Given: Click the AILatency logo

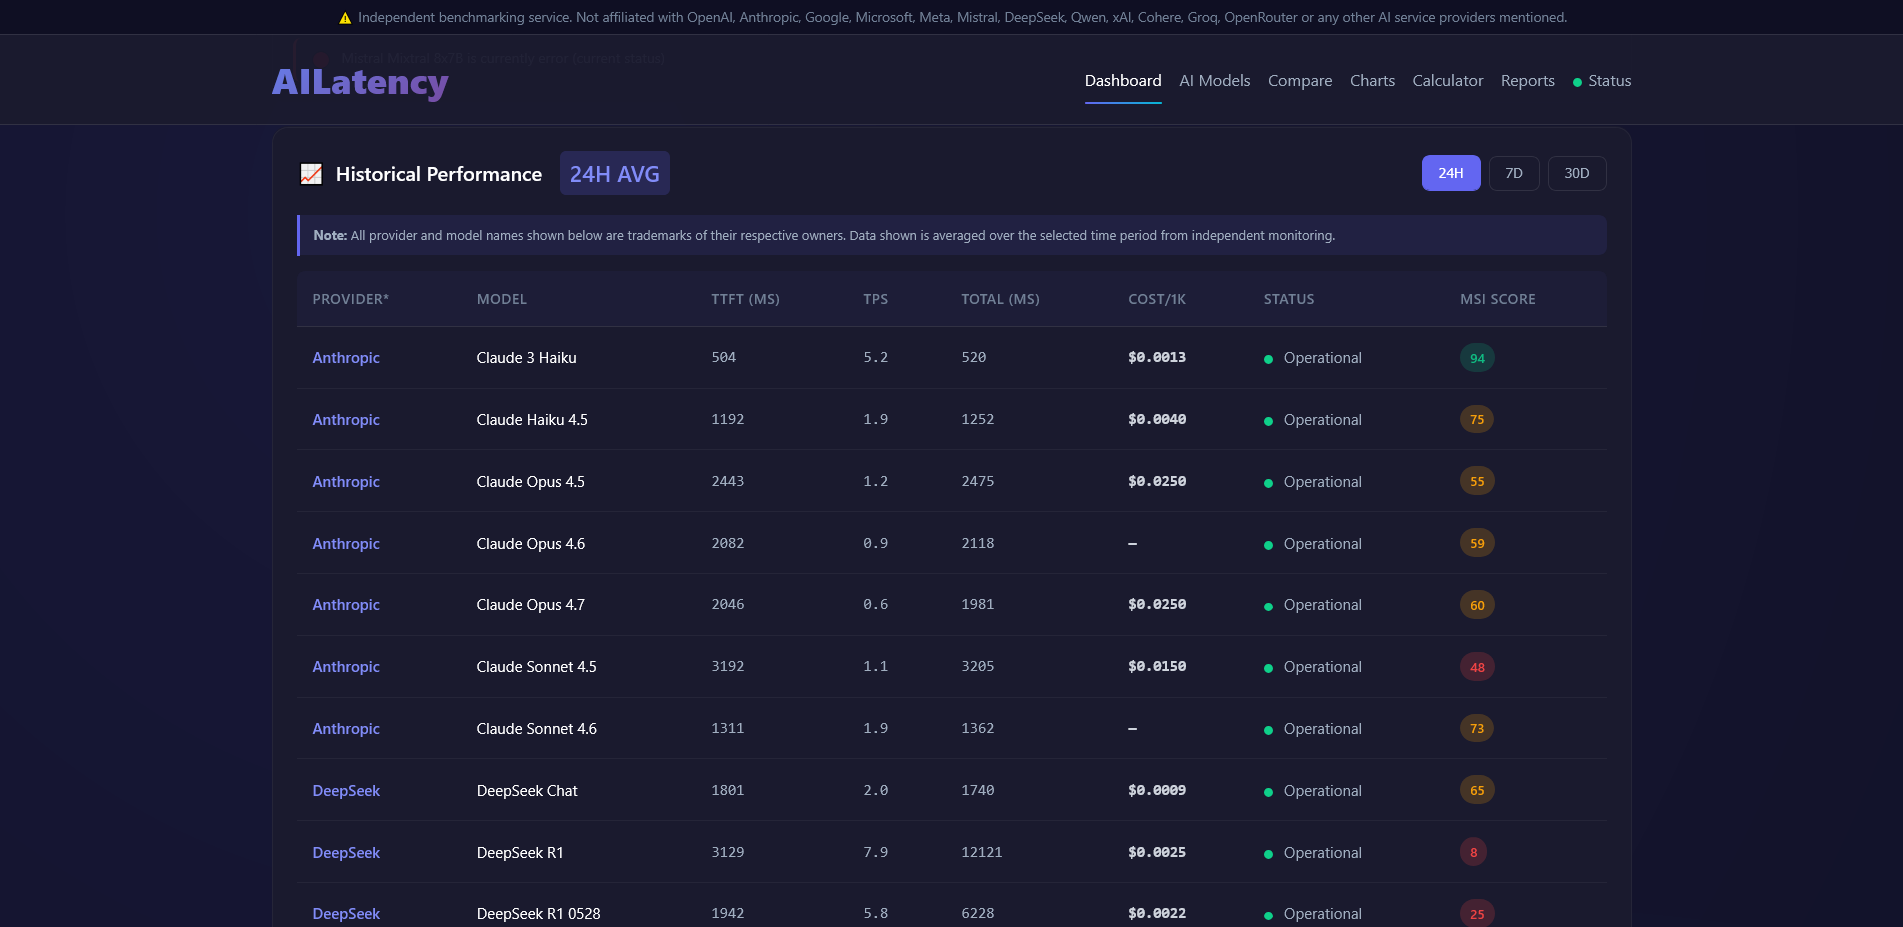Looking at the screenshot, I should pyautogui.click(x=360, y=82).
